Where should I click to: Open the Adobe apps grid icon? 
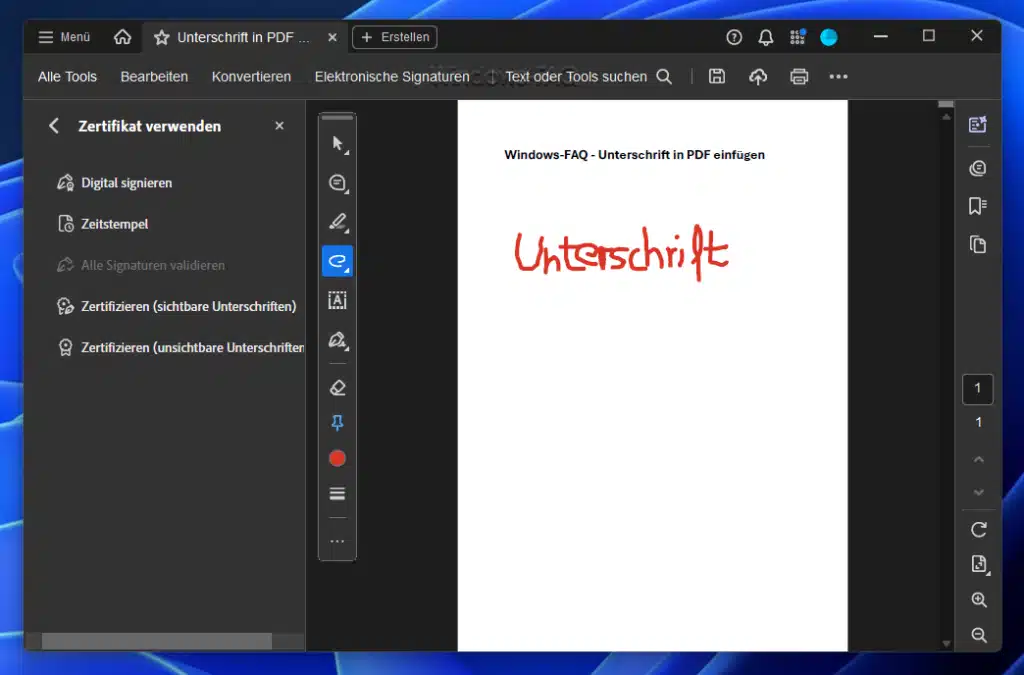(x=797, y=37)
